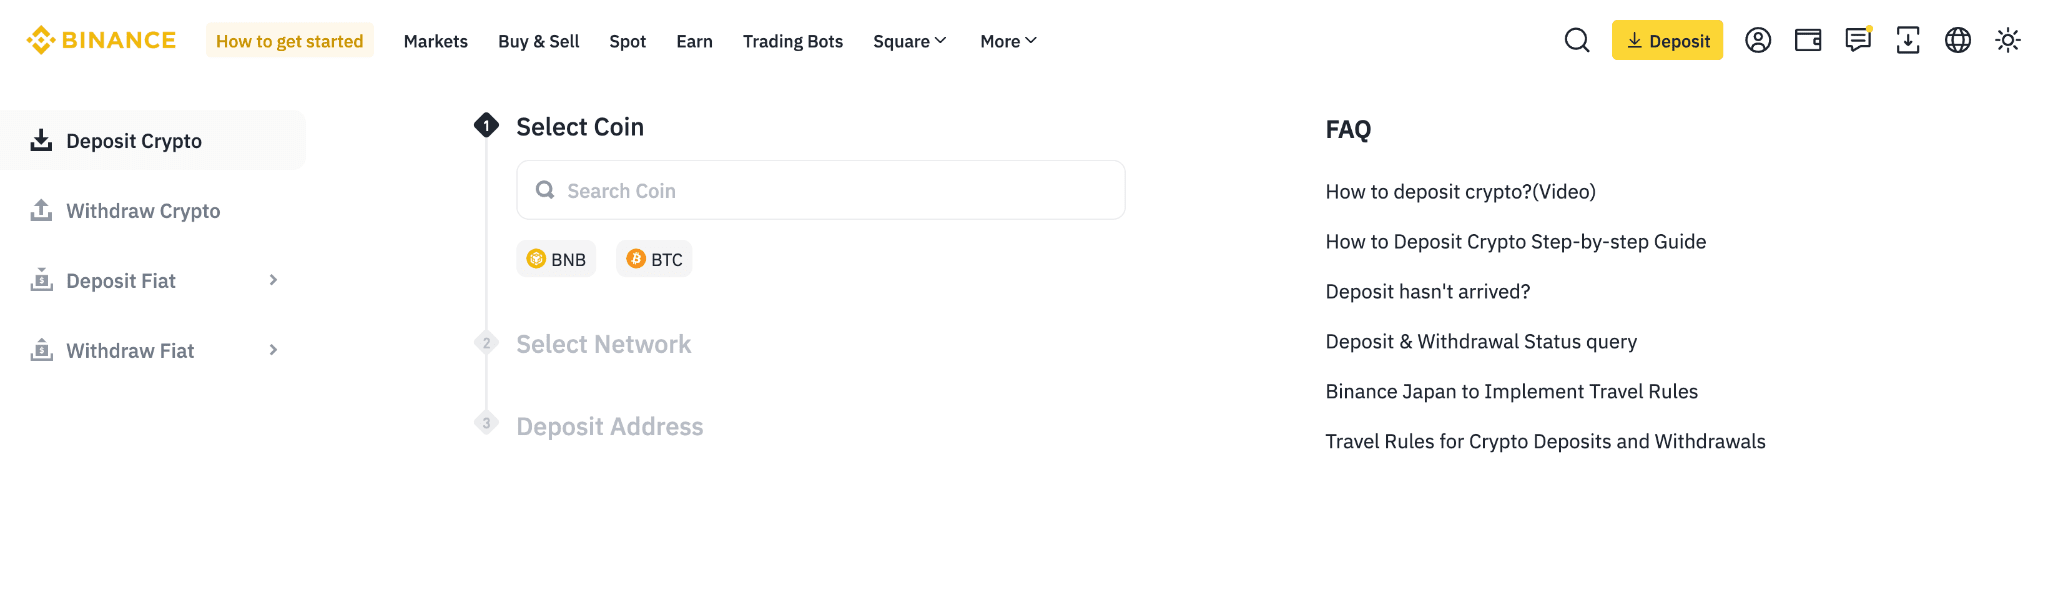Open the wallet icon in header
The image size is (2048, 593).
(1808, 40)
